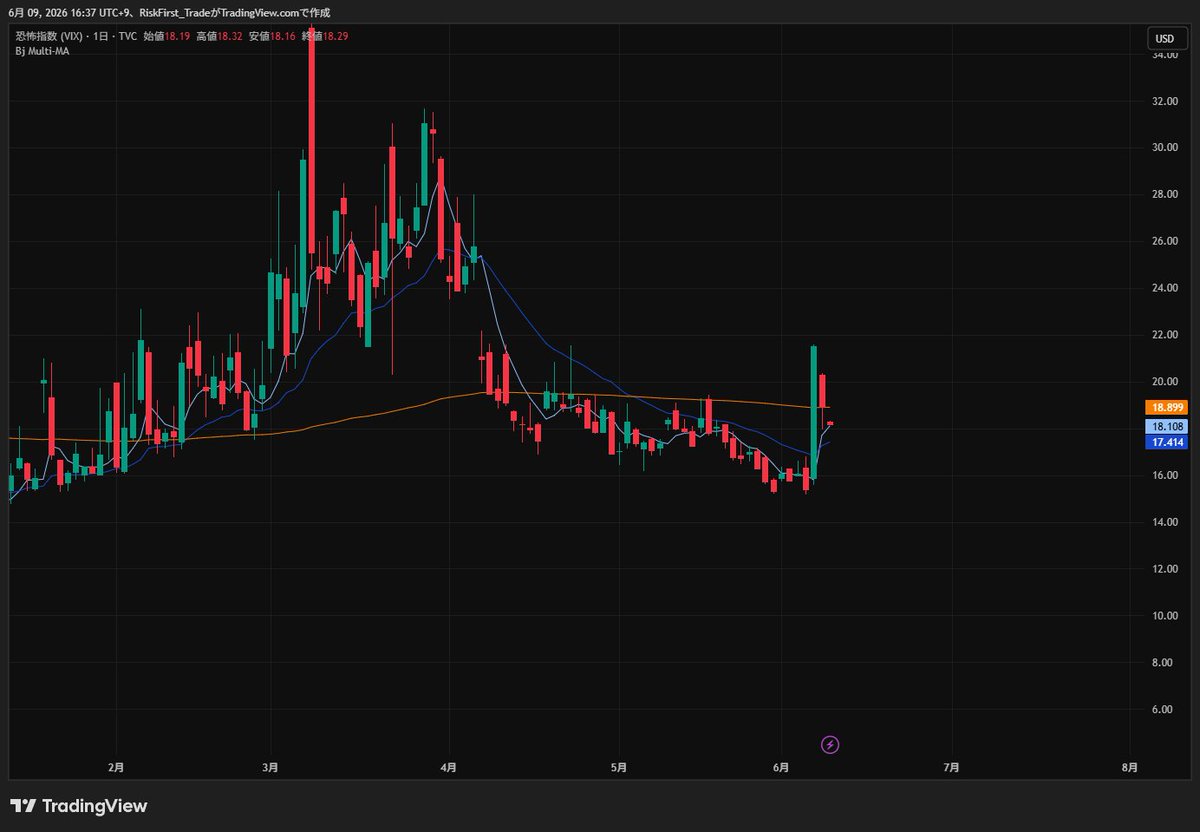The image size is (1200, 832).
Task: Click the 安値 18.16 low value
Action: (273, 36)
